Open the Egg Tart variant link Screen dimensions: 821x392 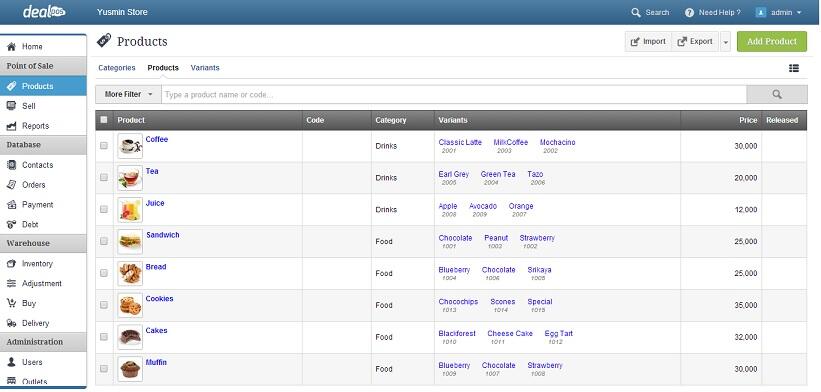click(558, 333)
